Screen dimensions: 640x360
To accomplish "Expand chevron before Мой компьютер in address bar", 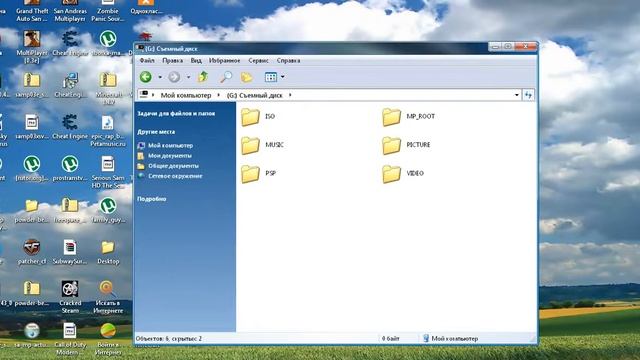I will 153,95.
